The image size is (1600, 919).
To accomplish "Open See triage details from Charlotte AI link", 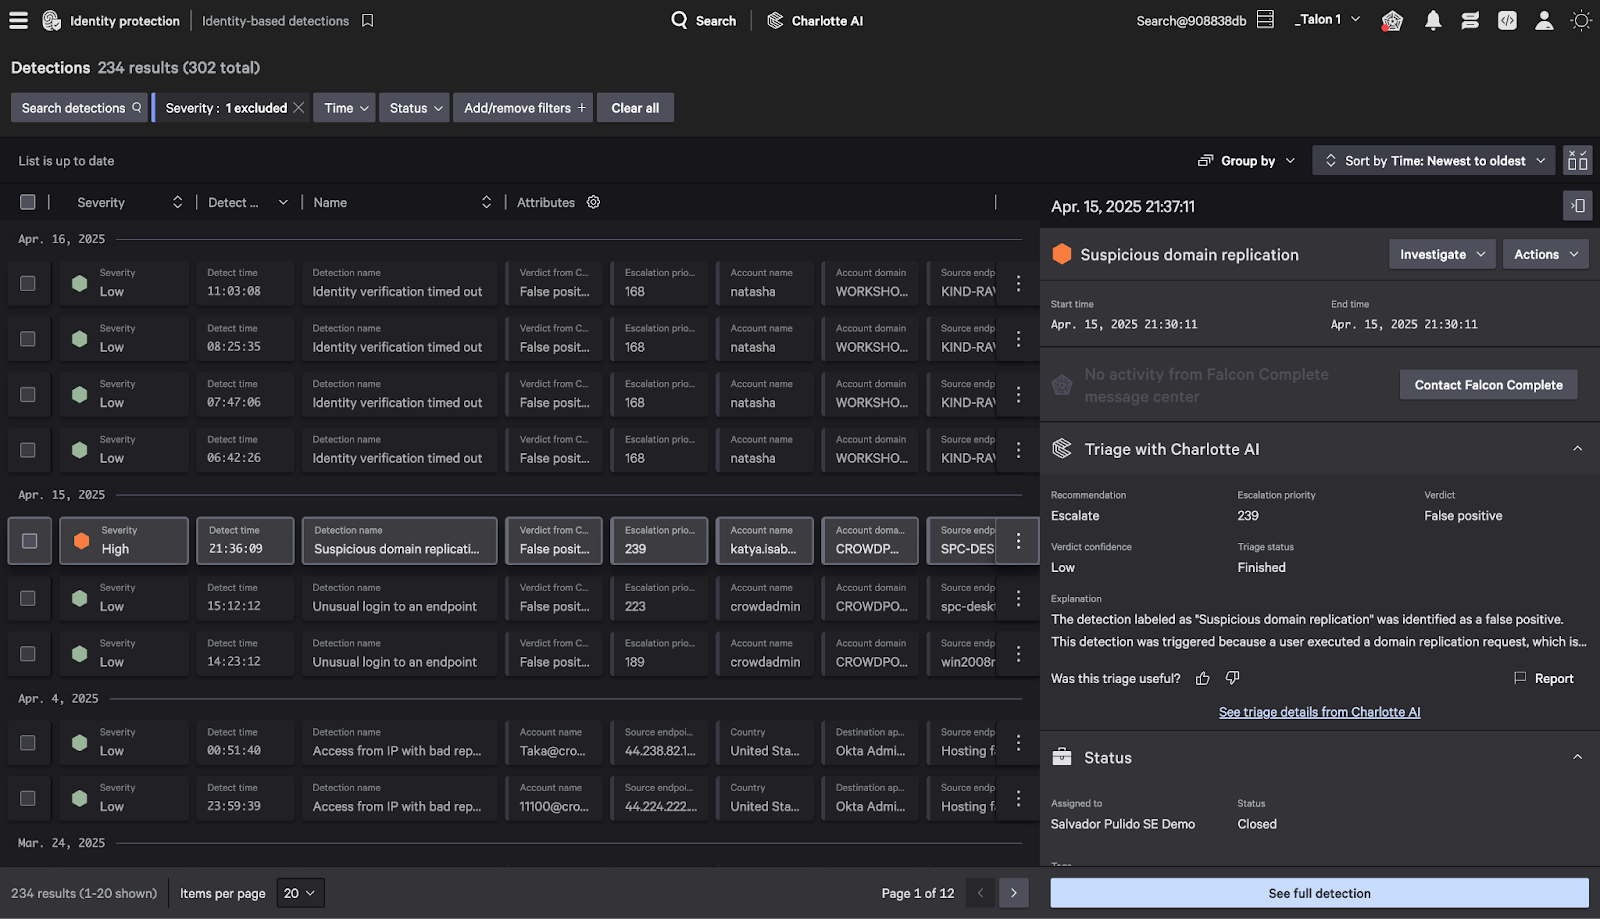I will 1319,712.
